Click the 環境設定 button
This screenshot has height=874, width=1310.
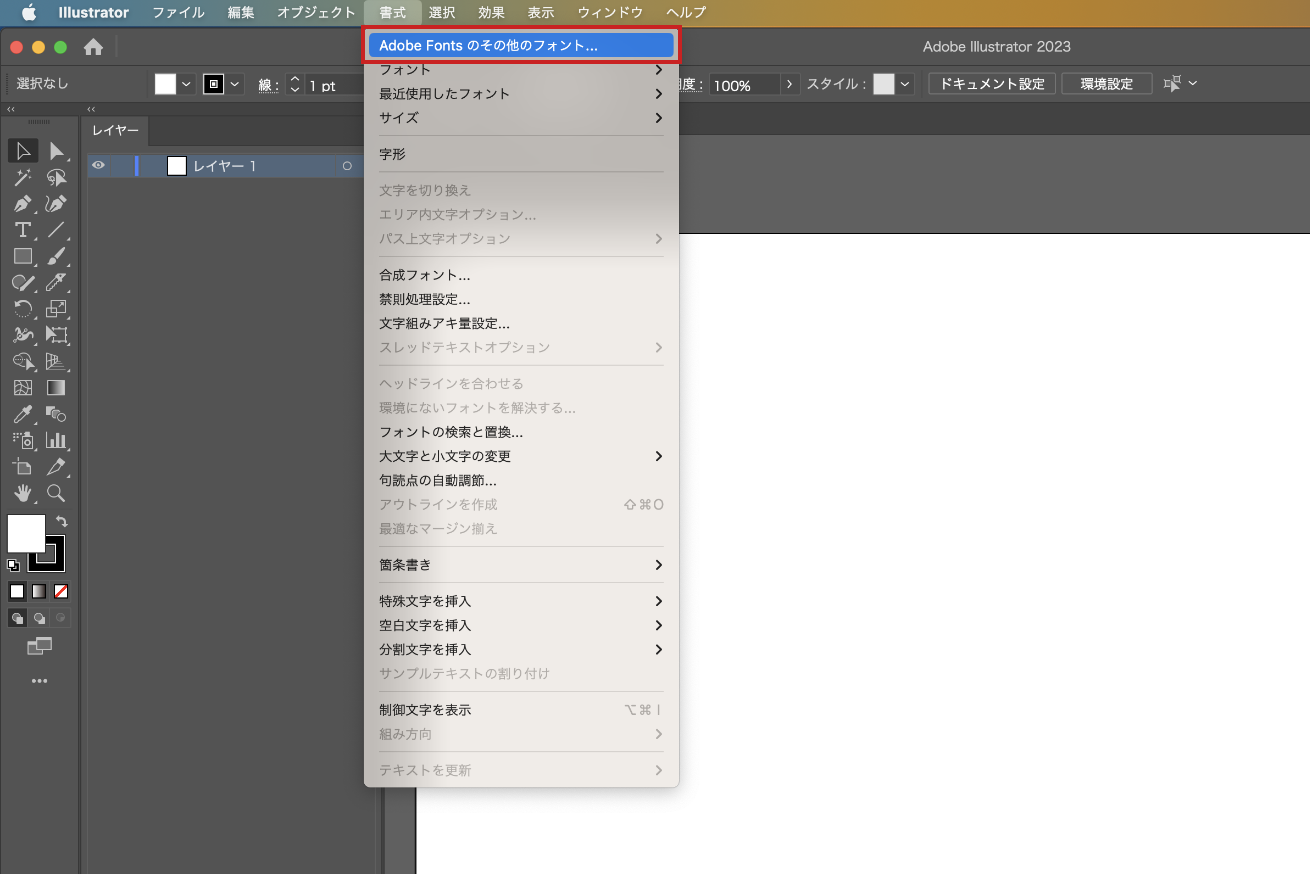coord(1106,84)
